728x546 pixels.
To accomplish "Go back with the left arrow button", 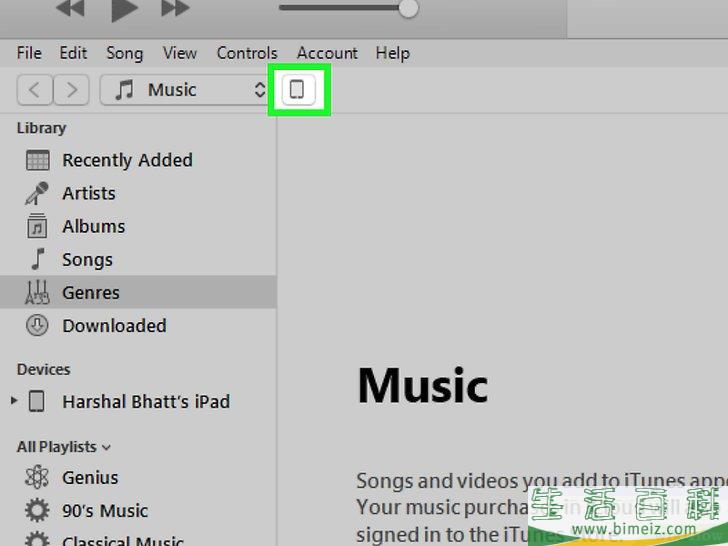I will tap(34, 90).
